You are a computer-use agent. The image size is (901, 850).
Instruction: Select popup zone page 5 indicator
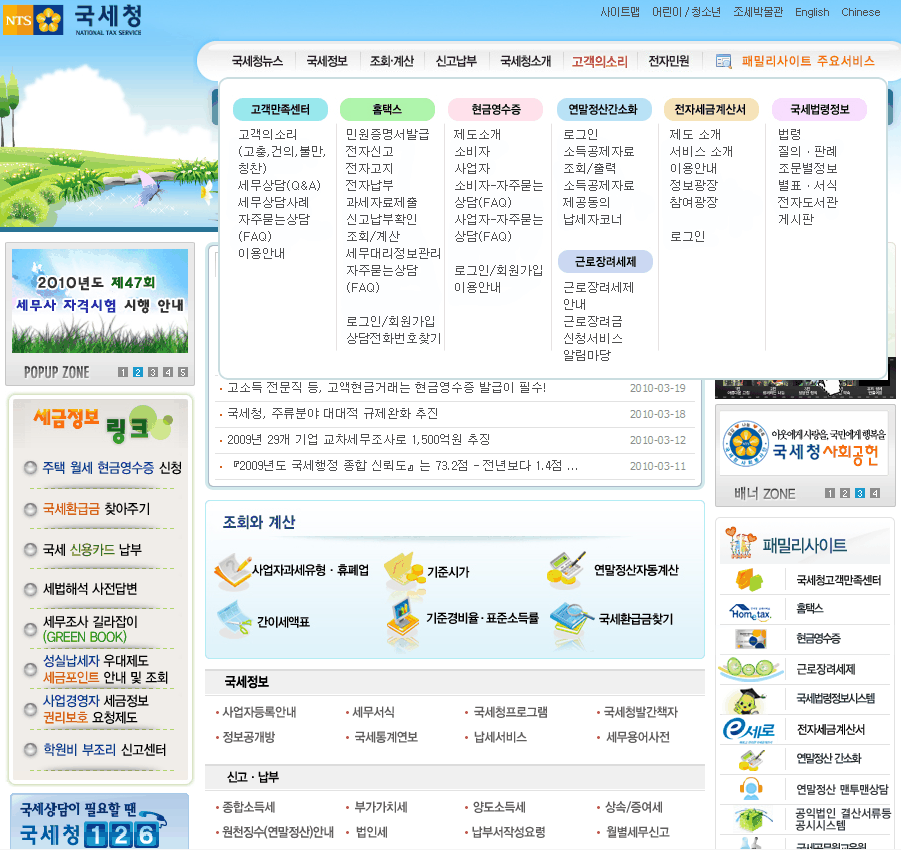pyautogui.click(x=183, y=373)
